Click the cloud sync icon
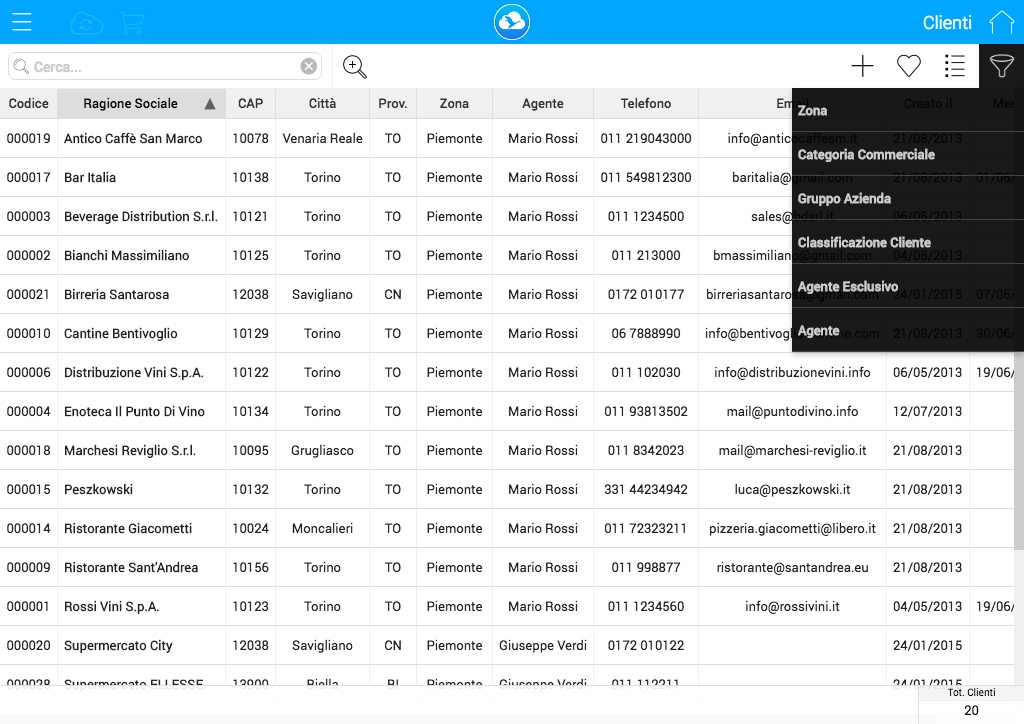 (x=86, y=24)
